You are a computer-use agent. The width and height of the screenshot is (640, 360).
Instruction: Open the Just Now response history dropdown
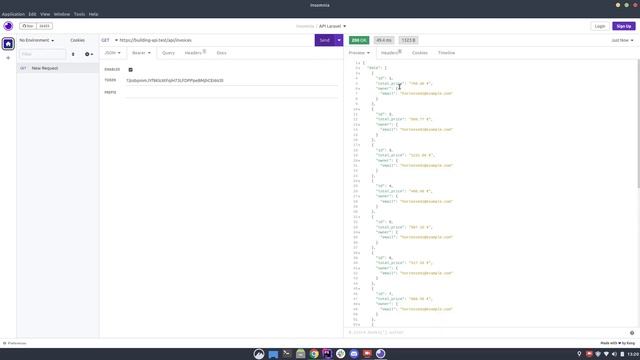622,40
